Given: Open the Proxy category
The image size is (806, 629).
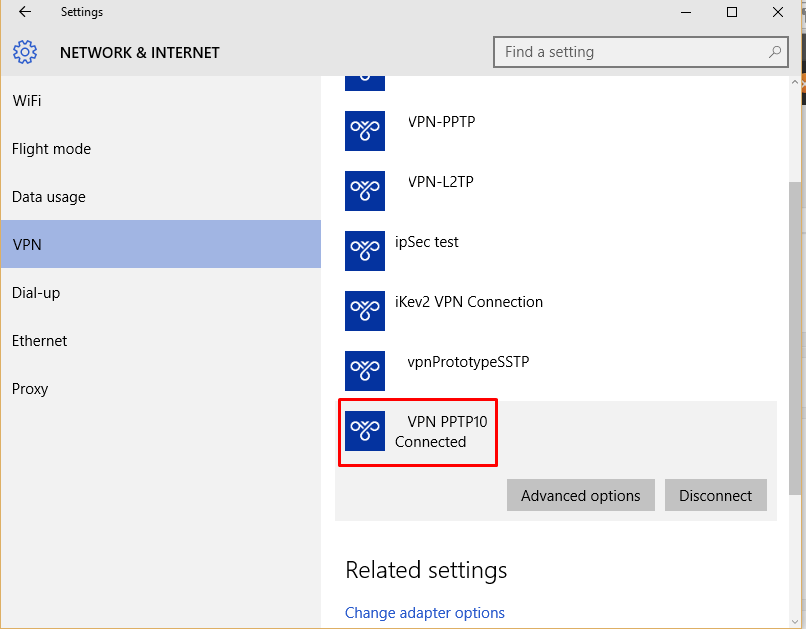Looking at the screenshot, I should tap(160, 388).
